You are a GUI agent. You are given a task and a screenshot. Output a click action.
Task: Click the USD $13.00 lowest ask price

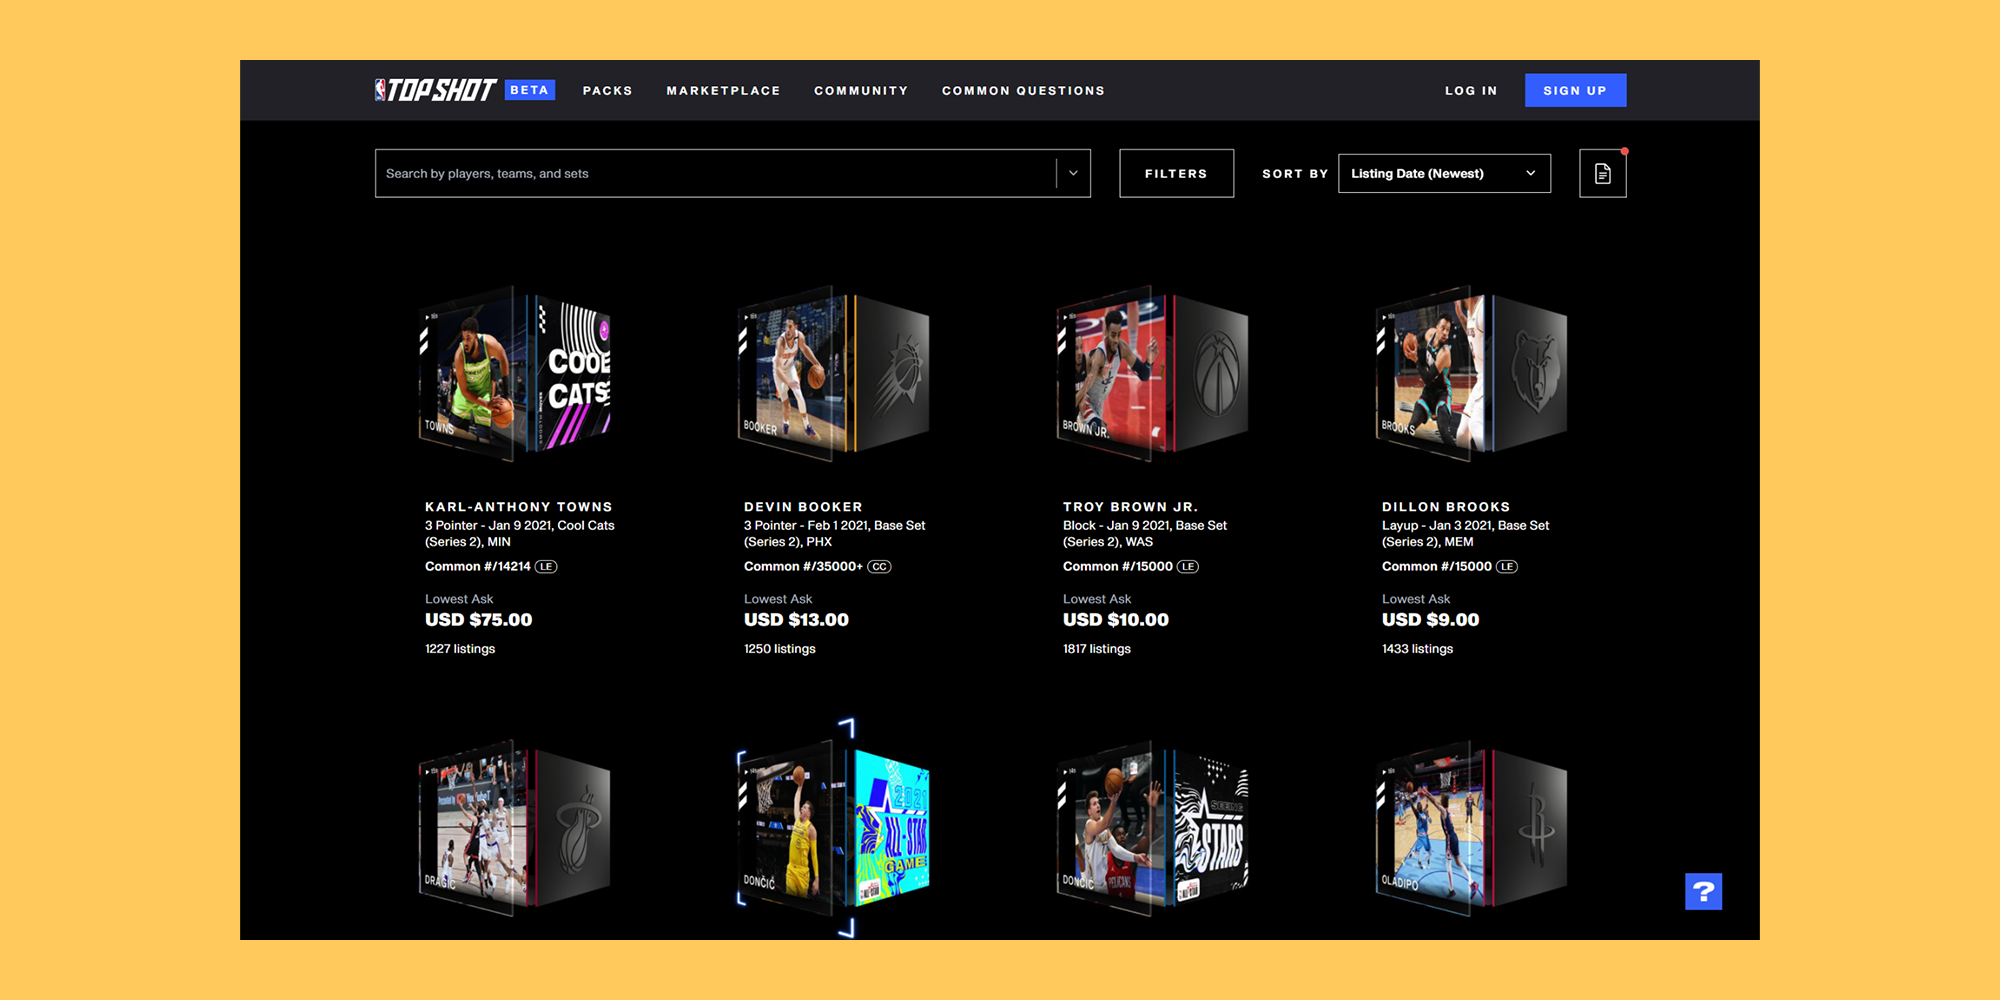(x=796, y=620)
